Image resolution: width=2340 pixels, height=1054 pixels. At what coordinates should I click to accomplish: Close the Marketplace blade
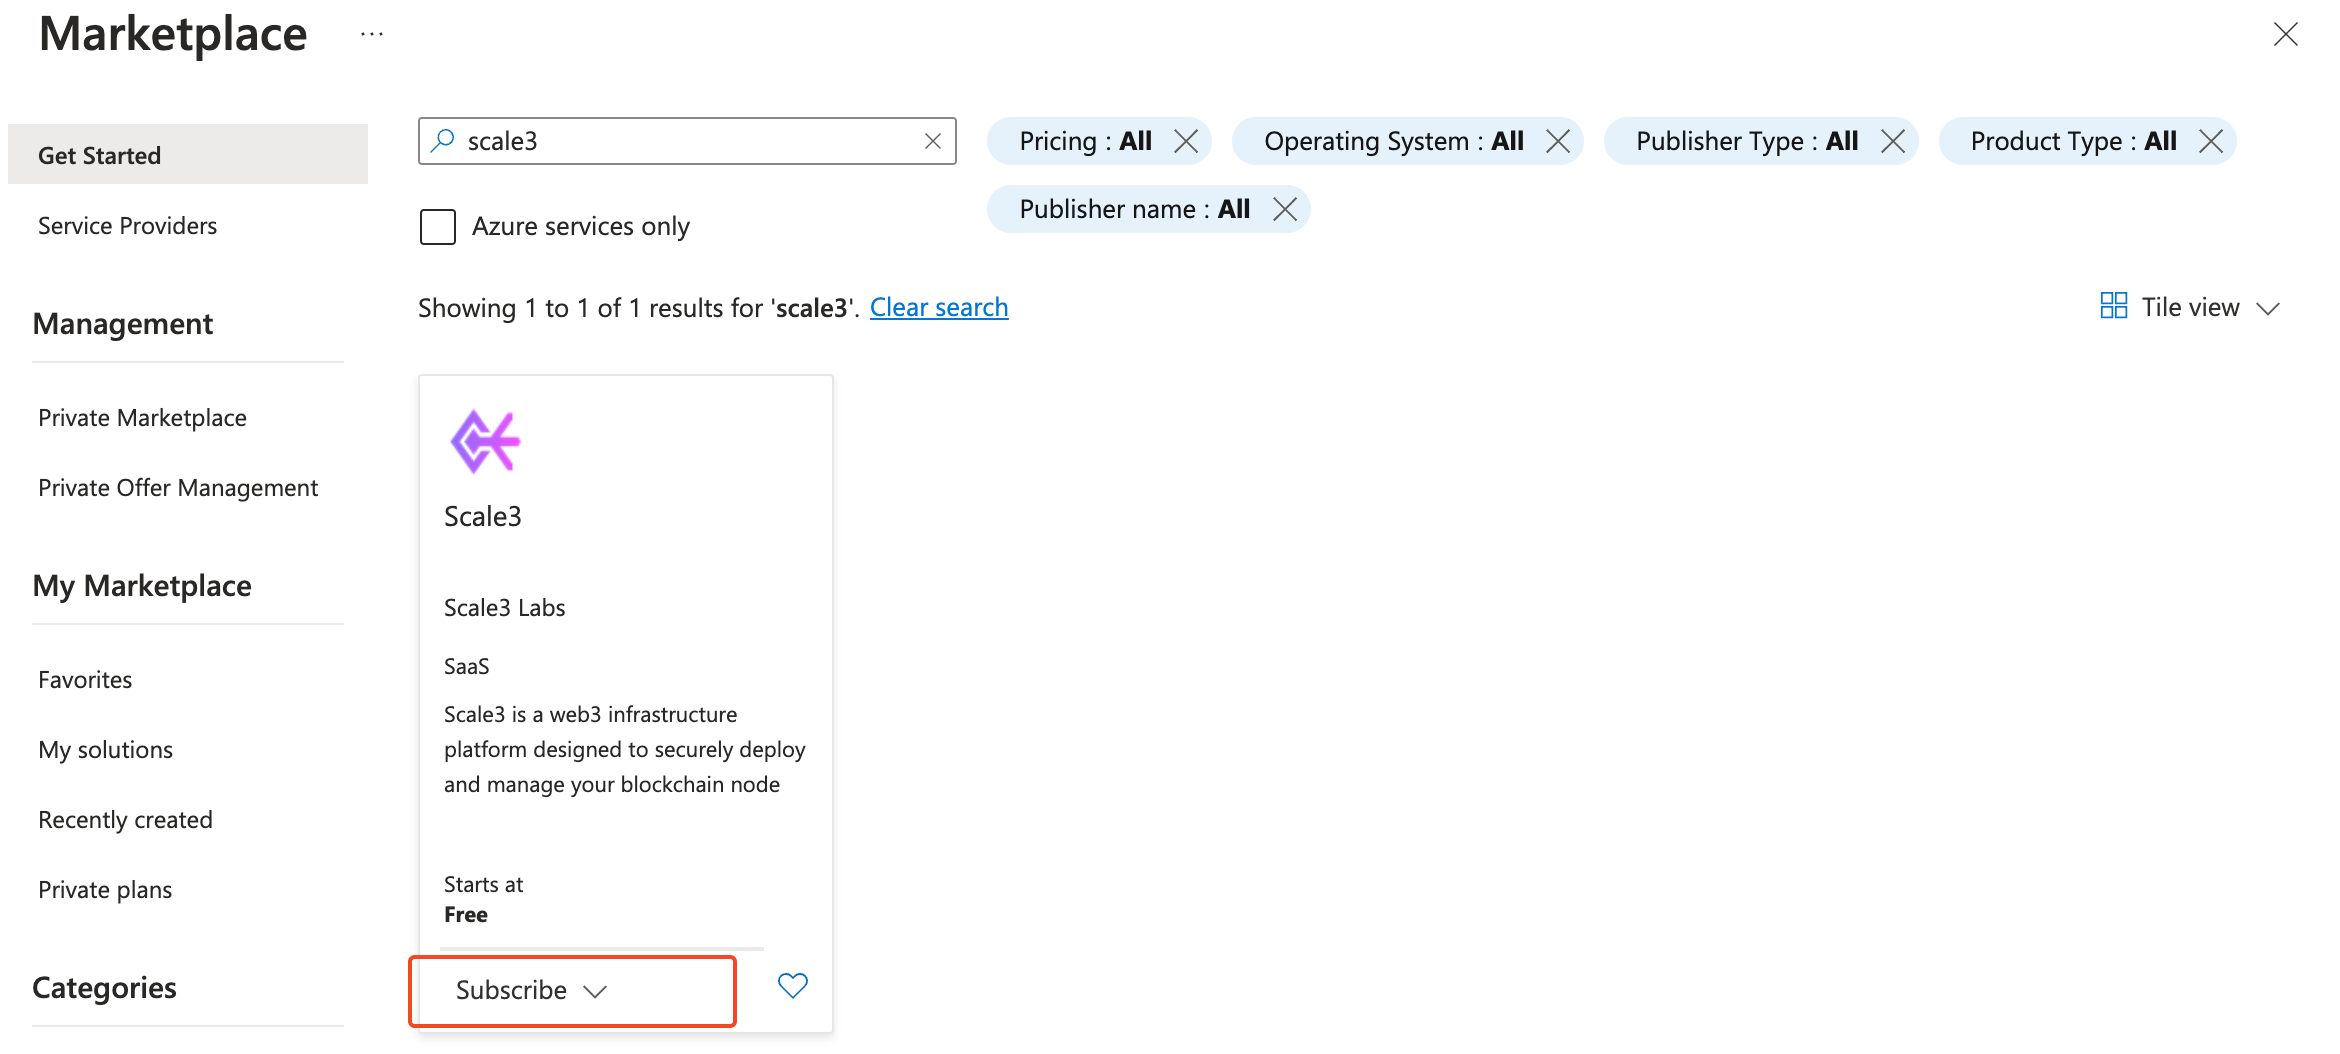[2285, 34]
